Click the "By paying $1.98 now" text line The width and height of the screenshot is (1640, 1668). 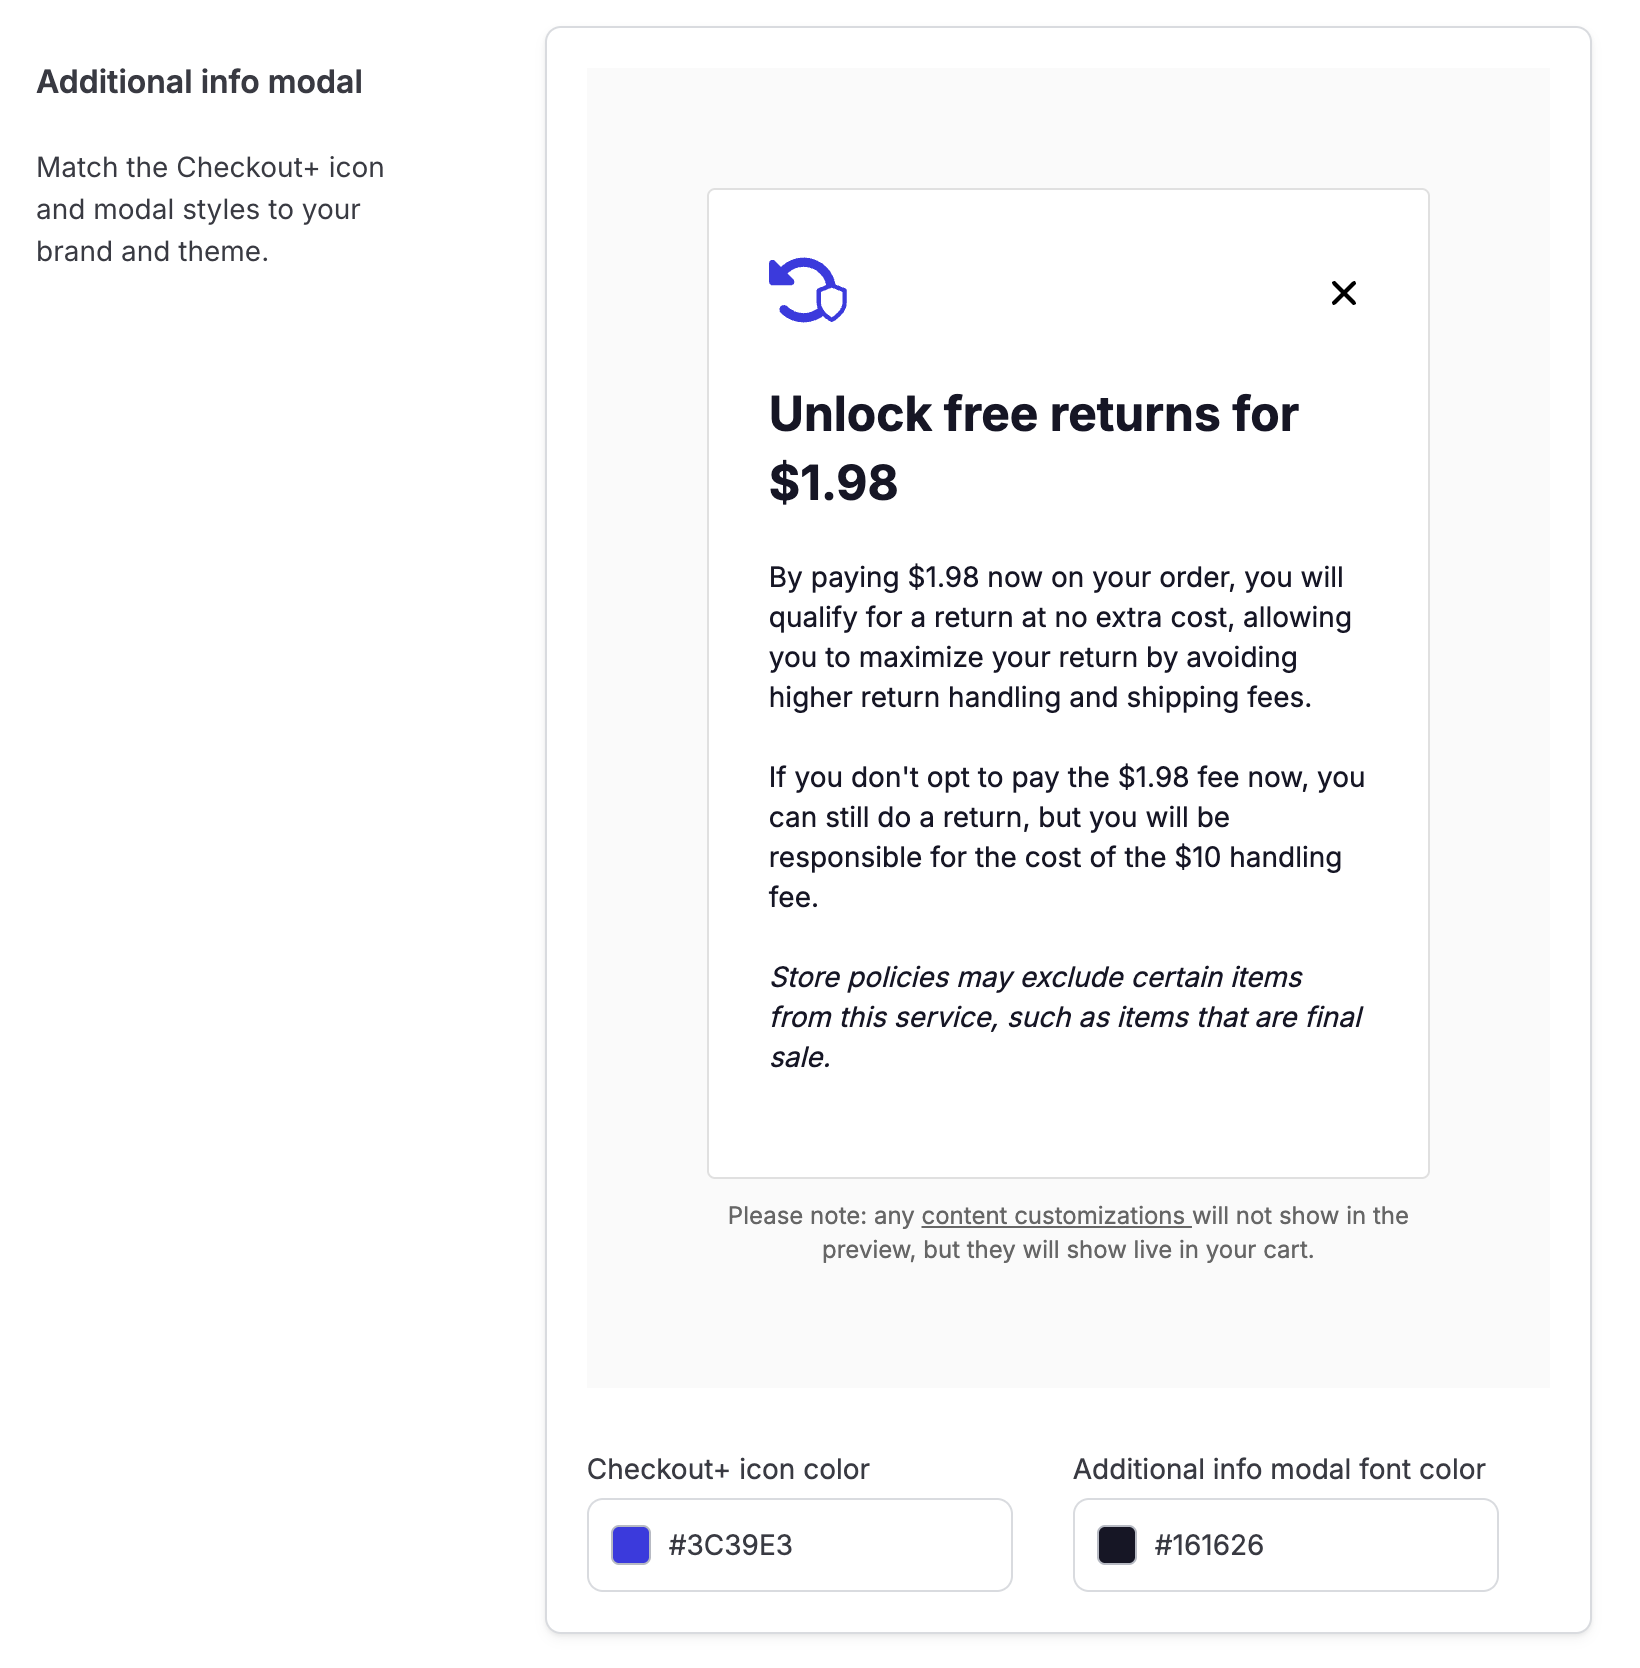[x=1055, y=577]
